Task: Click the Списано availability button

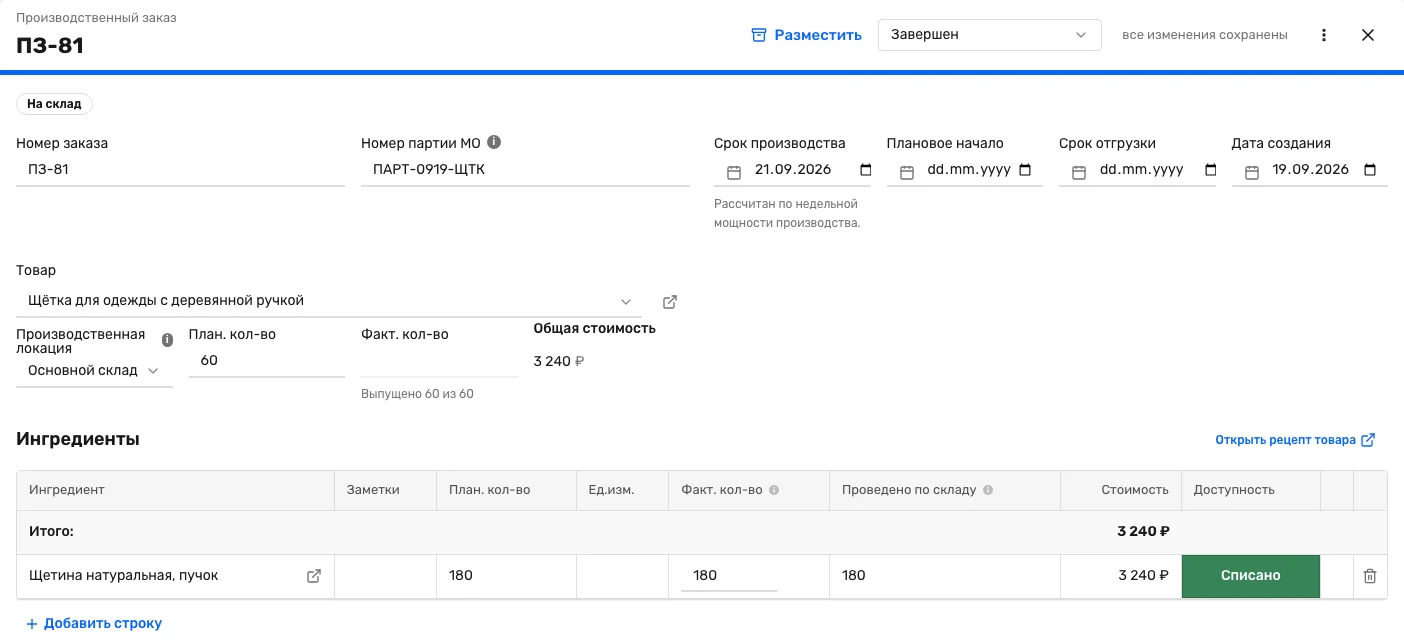Action: click(x=1251, y=576)
